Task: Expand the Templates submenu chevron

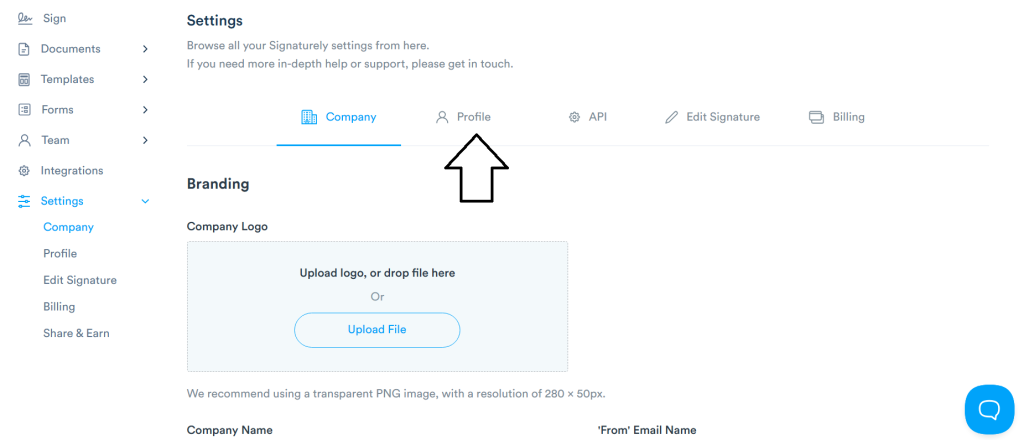Action: [x=146, y=80]
